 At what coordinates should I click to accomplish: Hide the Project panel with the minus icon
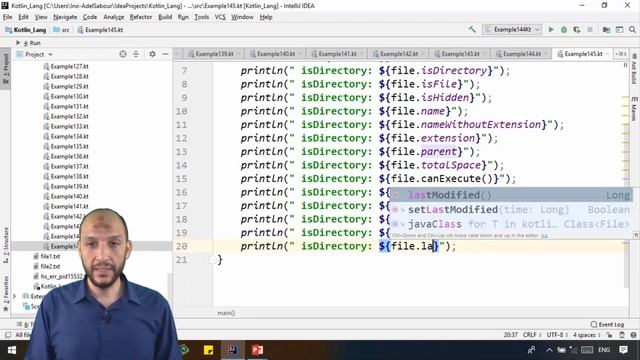click(165, 54)
